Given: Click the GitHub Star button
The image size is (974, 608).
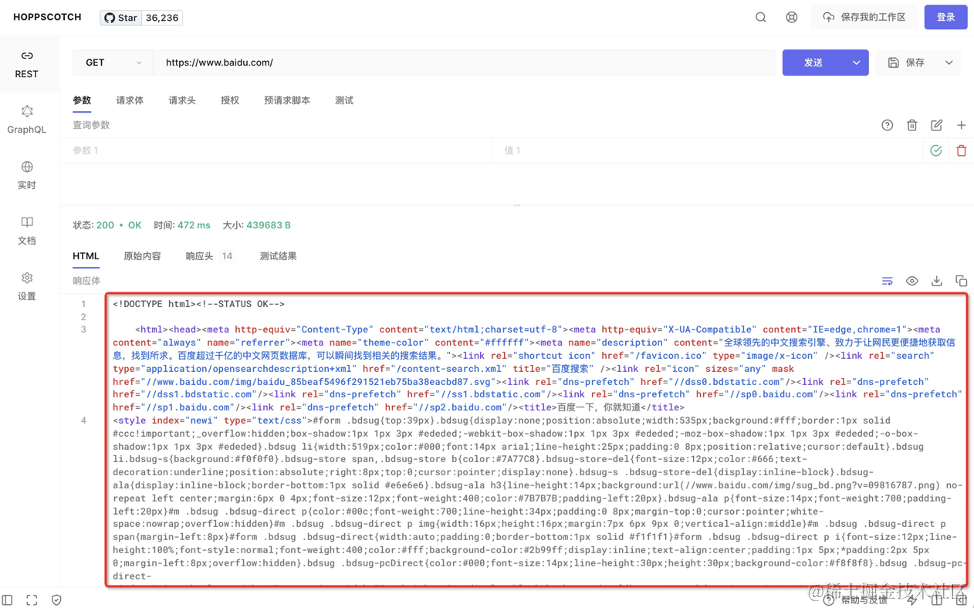Looking at the screenshot, I should 121,17.
